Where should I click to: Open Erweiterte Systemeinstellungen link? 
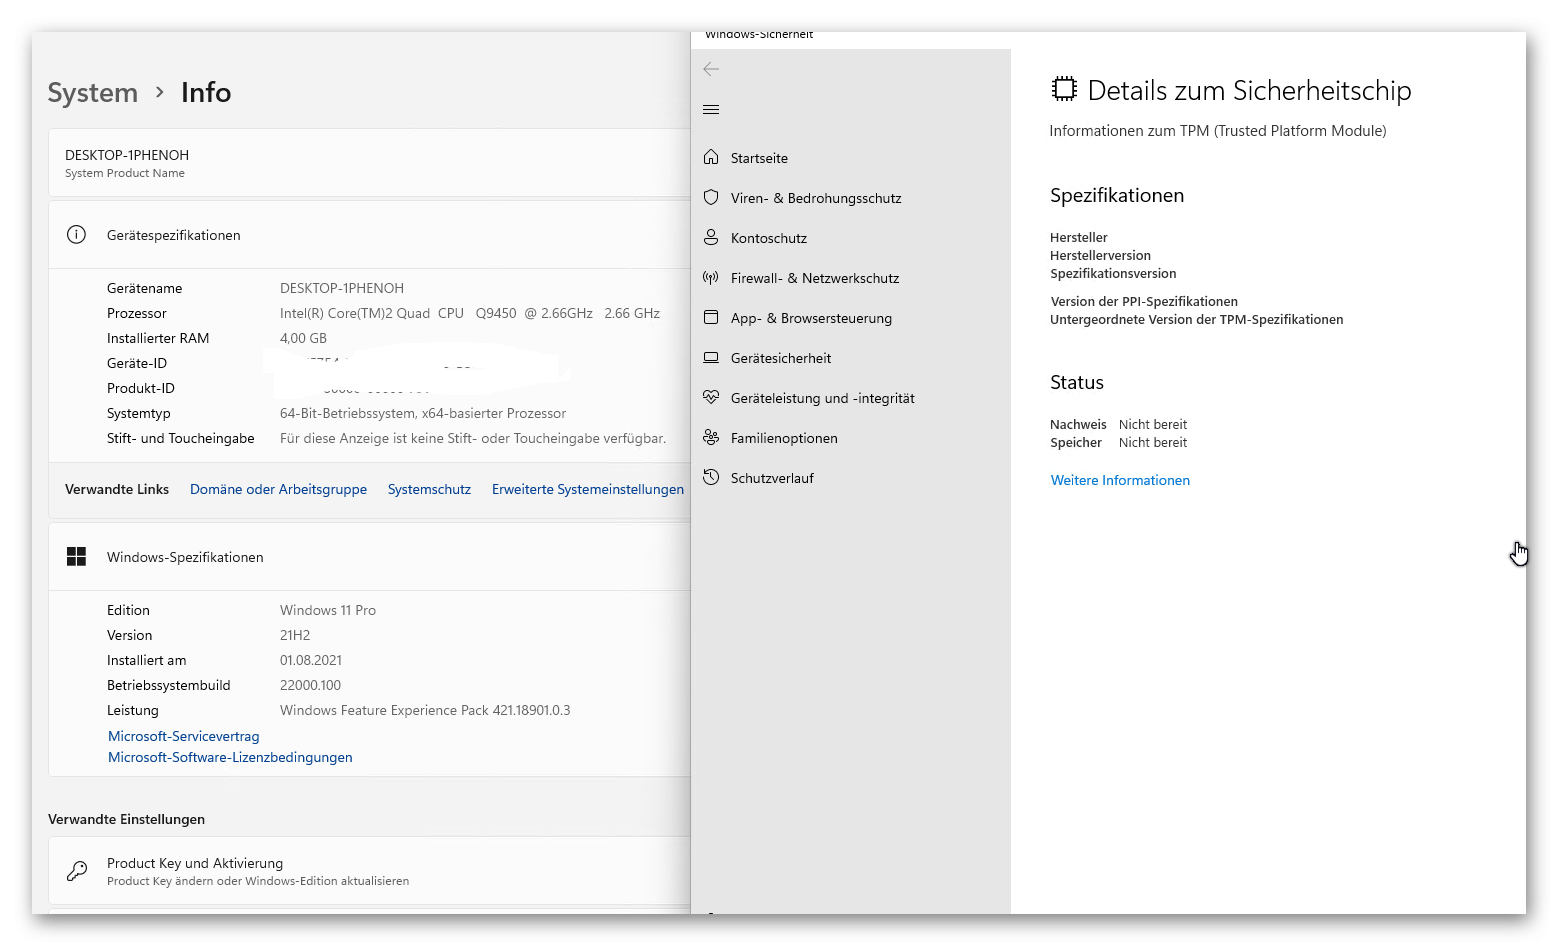click(x=588, y=489)
